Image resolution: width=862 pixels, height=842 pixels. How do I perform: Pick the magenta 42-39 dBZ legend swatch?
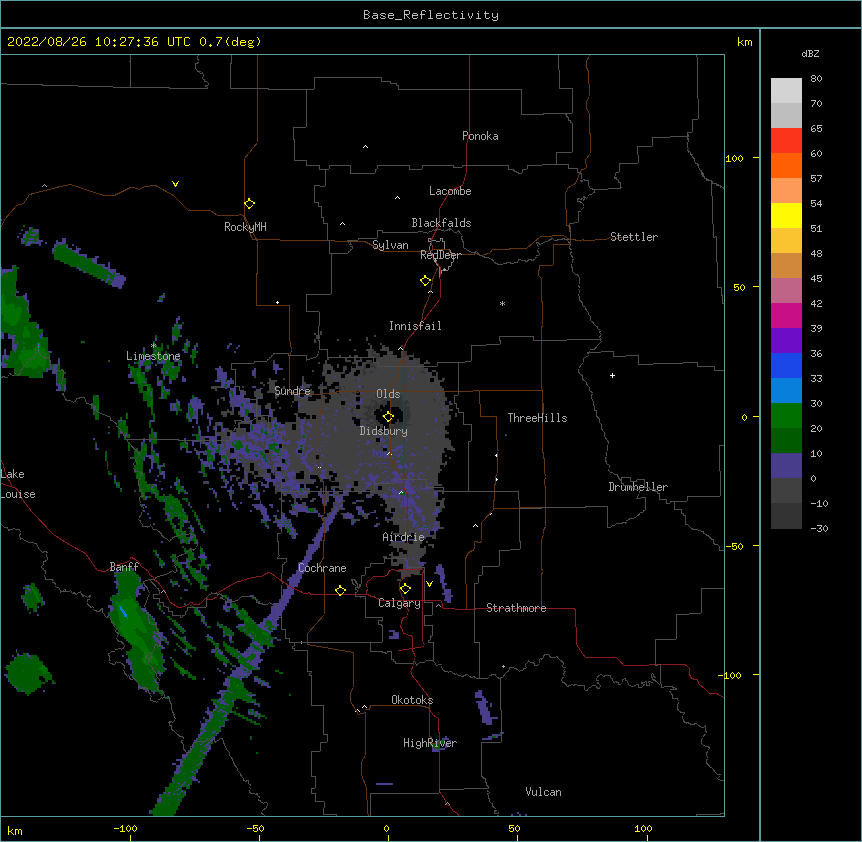(786, 315)
